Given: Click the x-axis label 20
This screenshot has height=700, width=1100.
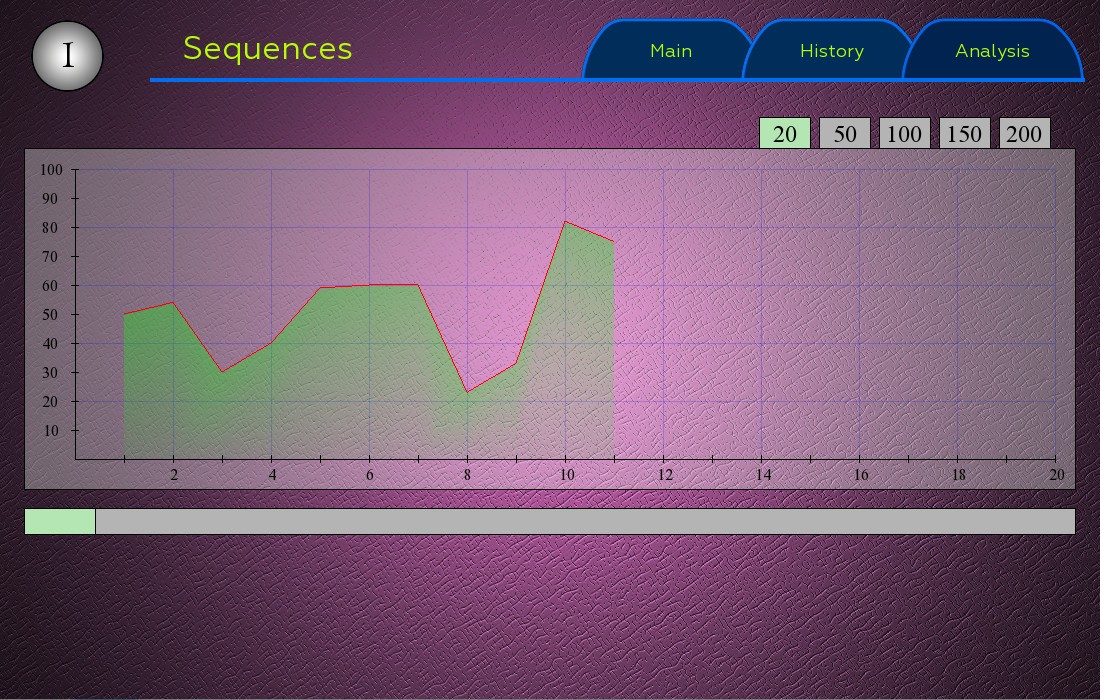Looking at the screenshot, I should [1056, 475].
